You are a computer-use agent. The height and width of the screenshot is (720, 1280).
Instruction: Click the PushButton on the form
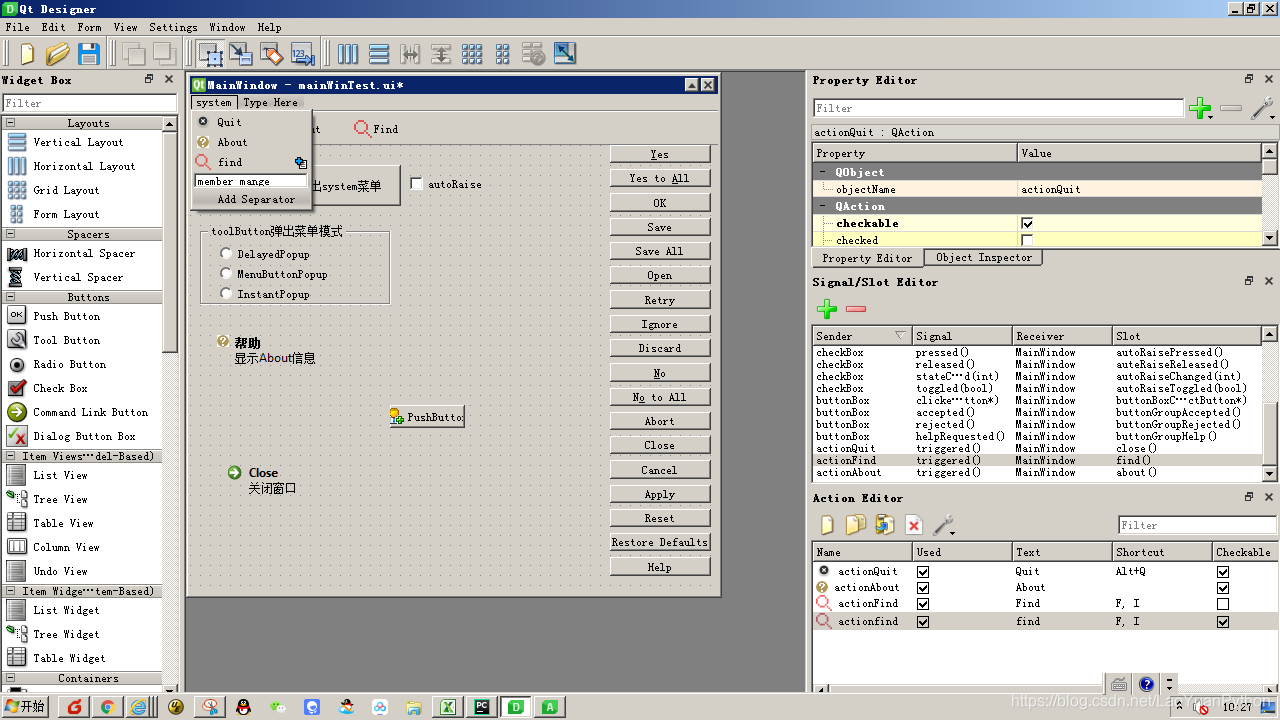tap(427, 417)
